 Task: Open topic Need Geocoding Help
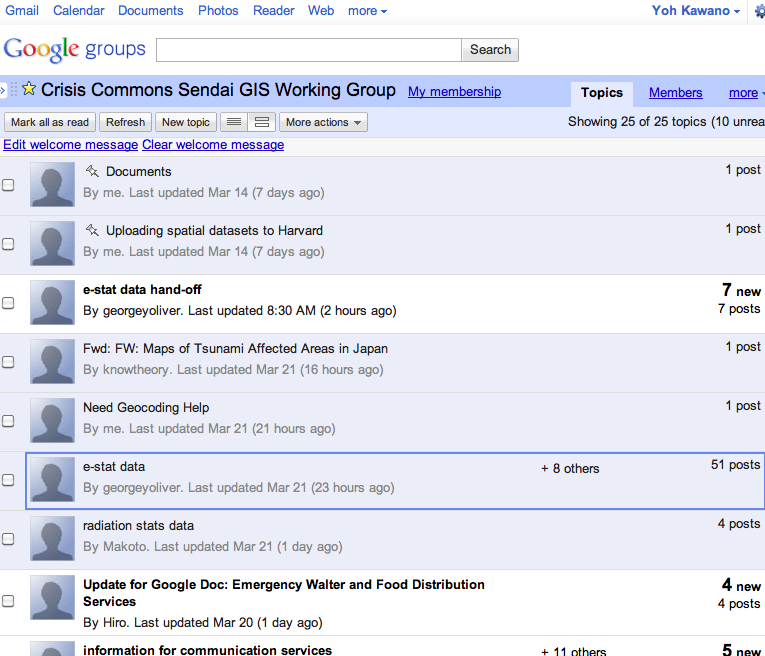[146, 408]
